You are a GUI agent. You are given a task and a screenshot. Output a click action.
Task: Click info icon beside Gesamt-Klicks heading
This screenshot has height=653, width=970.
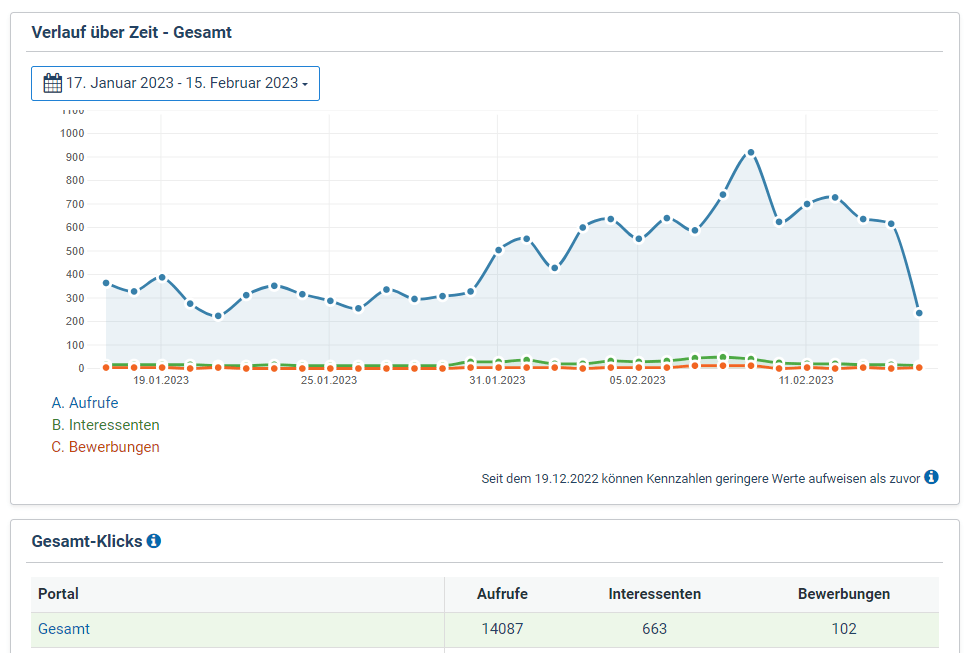pyautogui.click(x=154, y=541)
